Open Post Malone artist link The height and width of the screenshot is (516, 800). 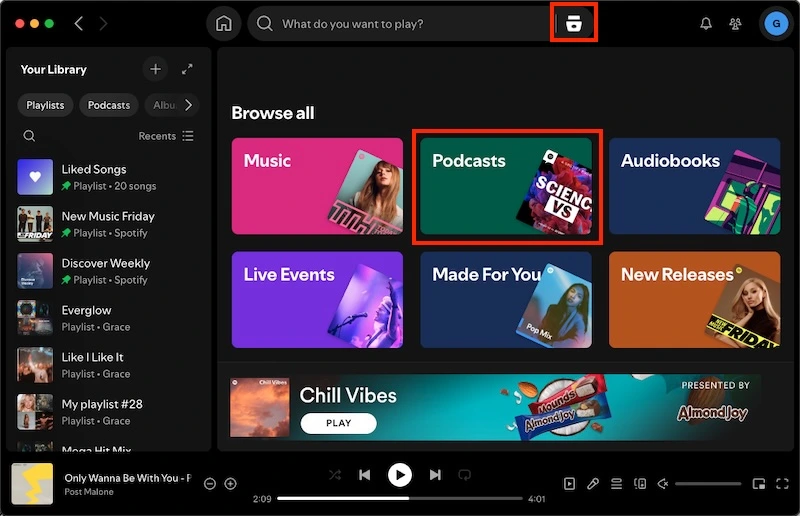pyautogui.click(x=89, y=492)
